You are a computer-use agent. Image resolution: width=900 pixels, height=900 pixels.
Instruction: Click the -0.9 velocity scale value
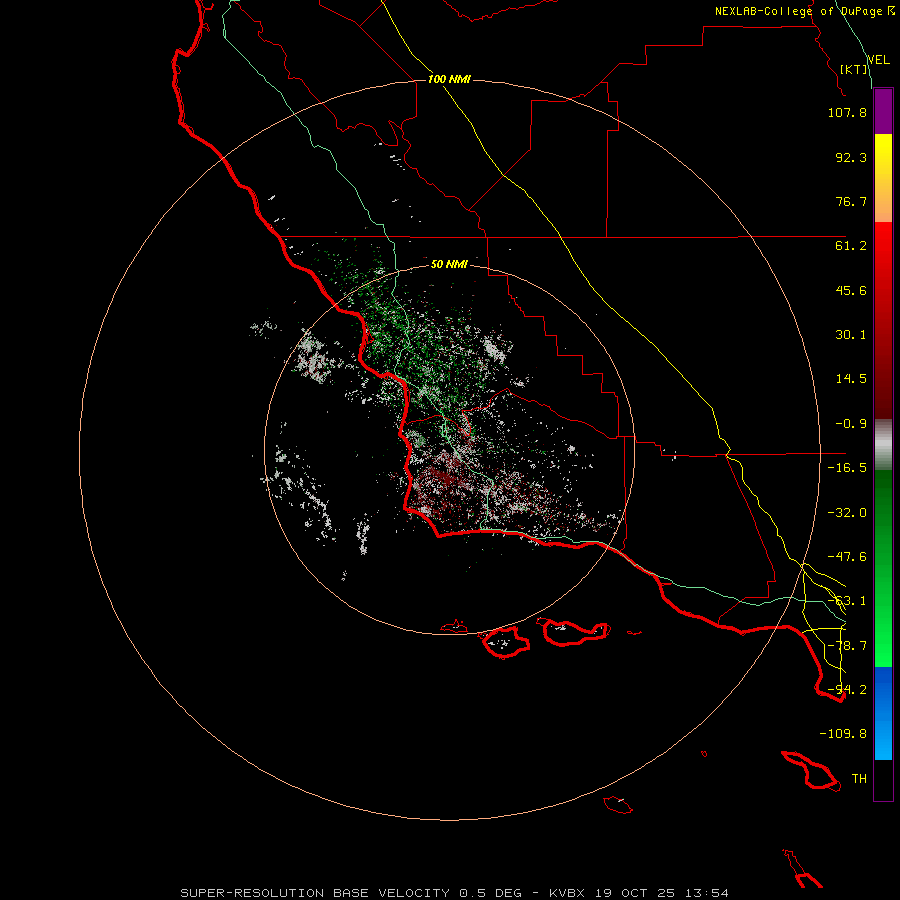click(851, 424)
